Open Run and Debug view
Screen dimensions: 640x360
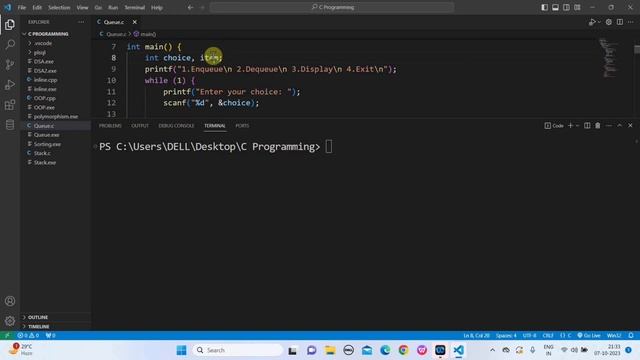click(x=10, y=84)
